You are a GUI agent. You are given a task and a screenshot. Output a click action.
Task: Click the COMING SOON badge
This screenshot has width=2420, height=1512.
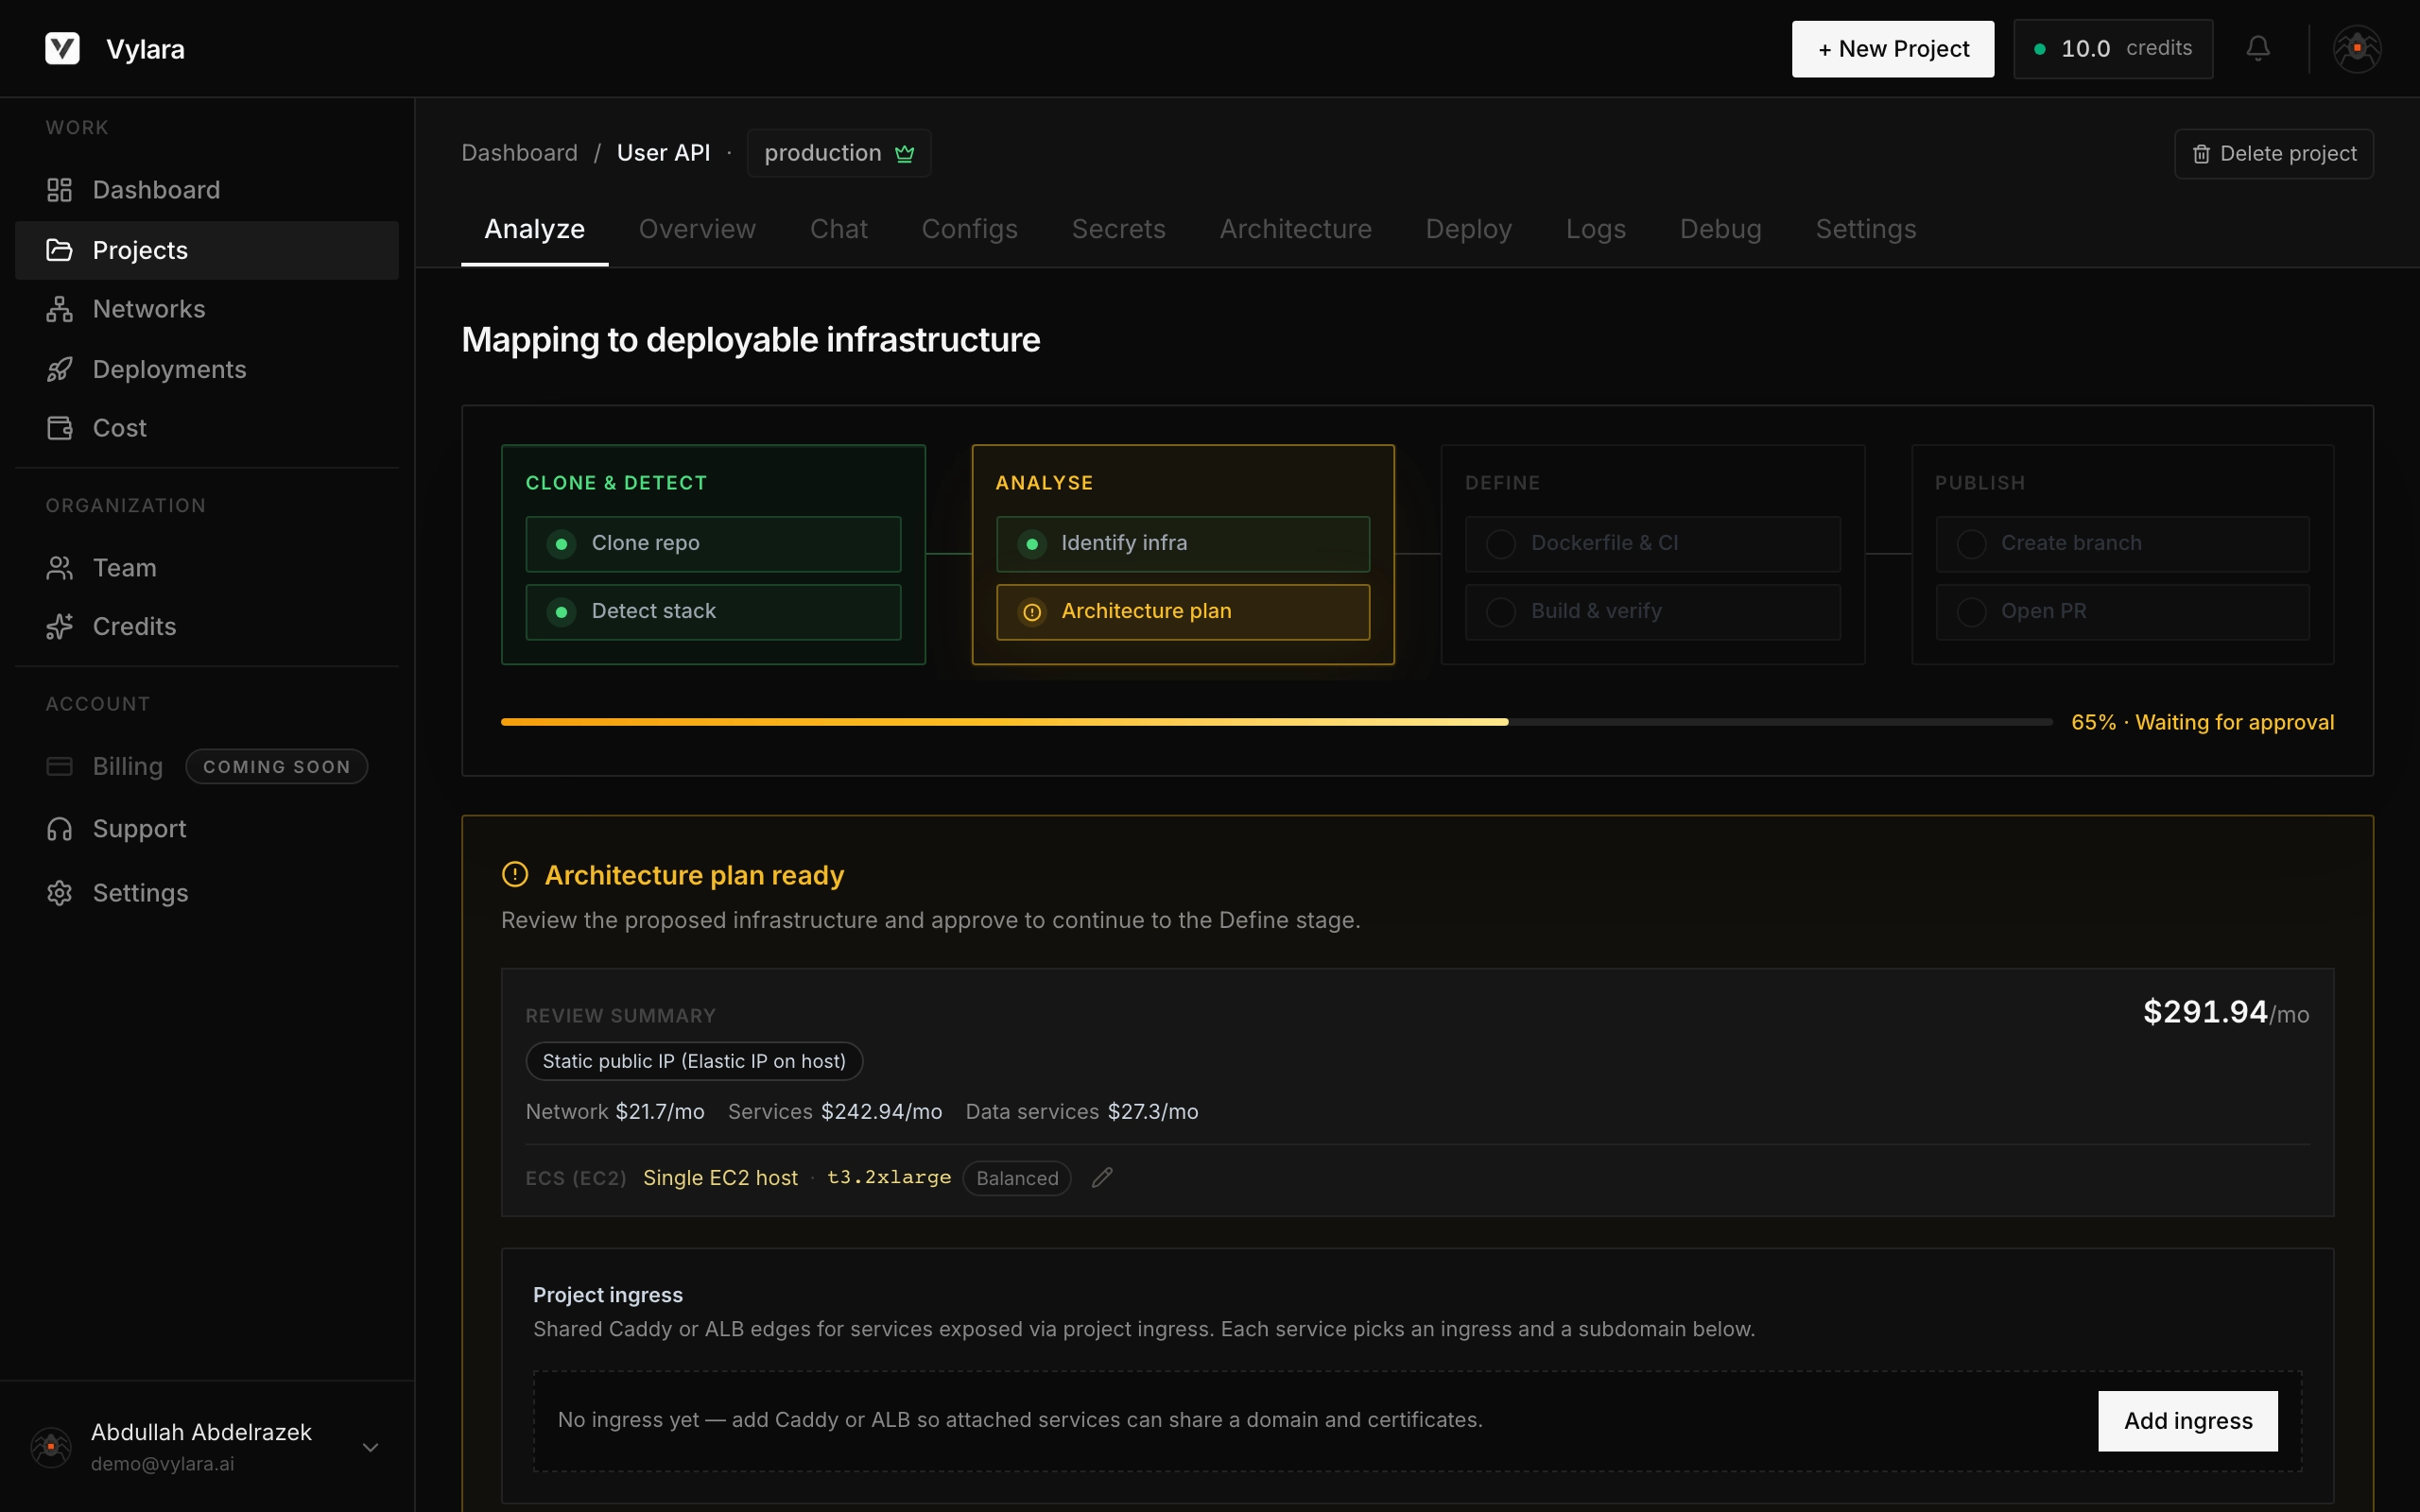(277, 766)
